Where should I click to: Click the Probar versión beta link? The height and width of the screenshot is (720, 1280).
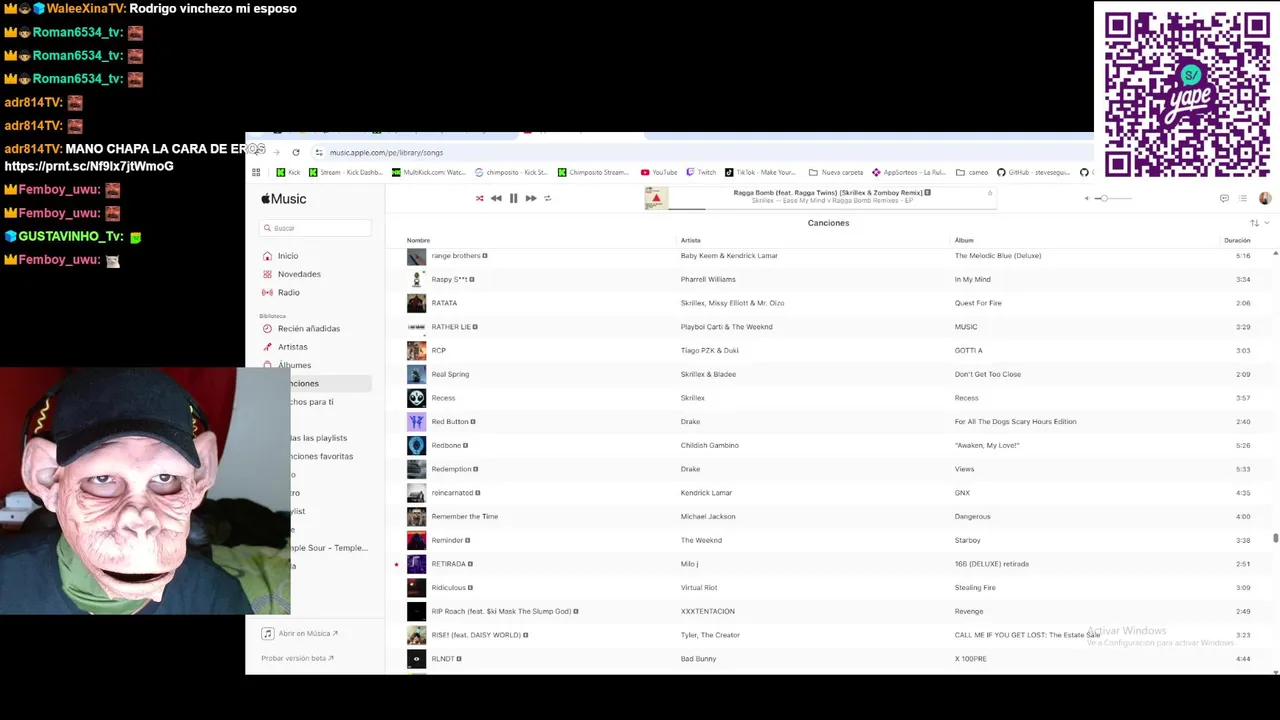click(297, 658)
